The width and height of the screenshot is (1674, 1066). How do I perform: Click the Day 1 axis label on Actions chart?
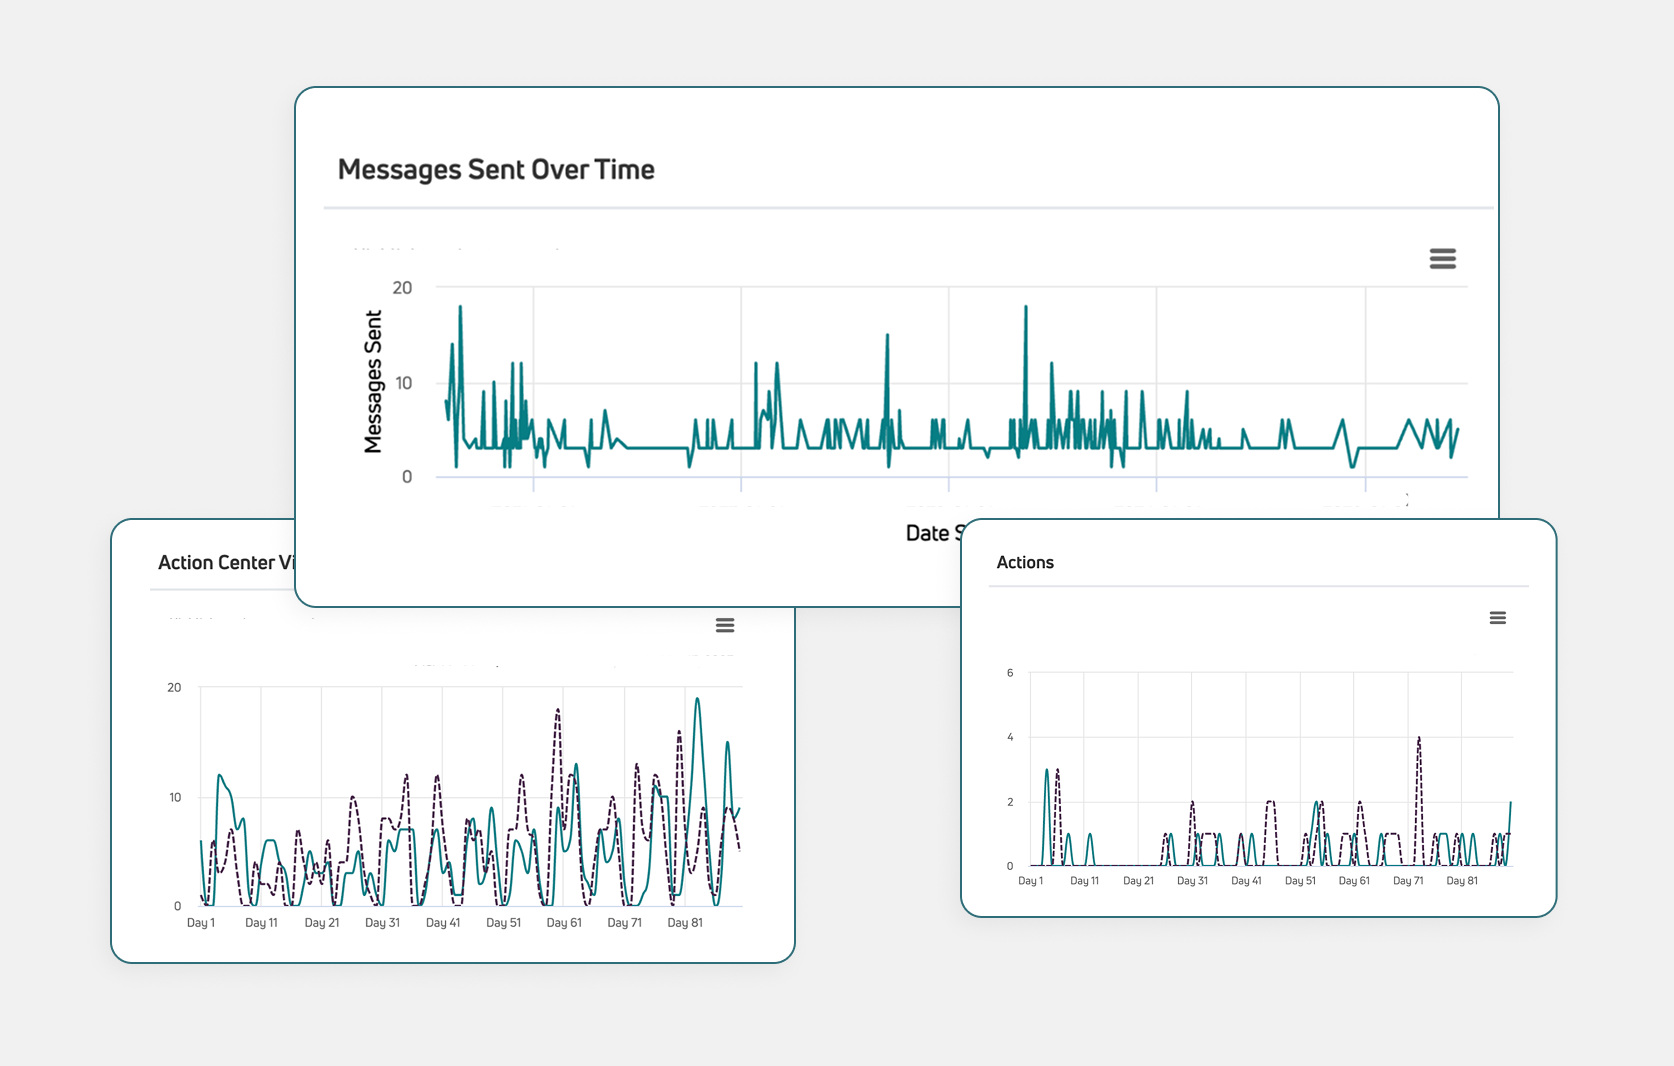coord(1031,881)
